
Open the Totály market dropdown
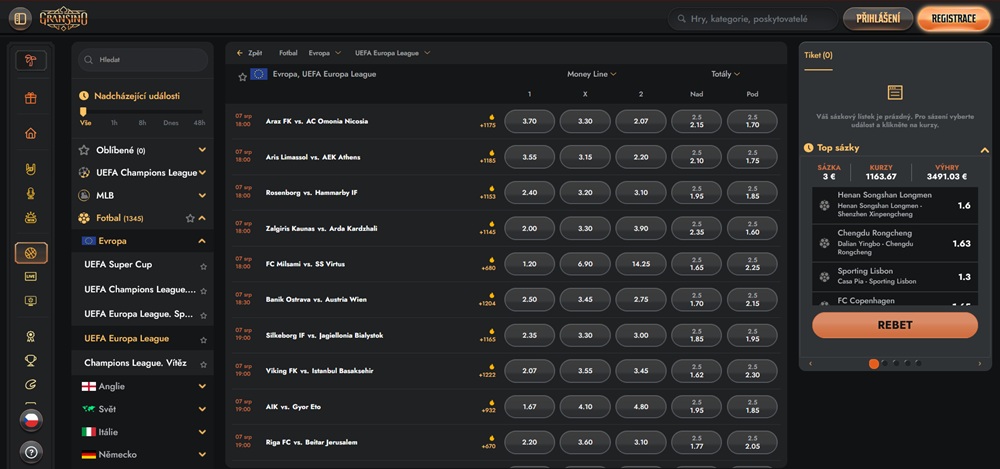pyautogui.click(x=725, y=74)
